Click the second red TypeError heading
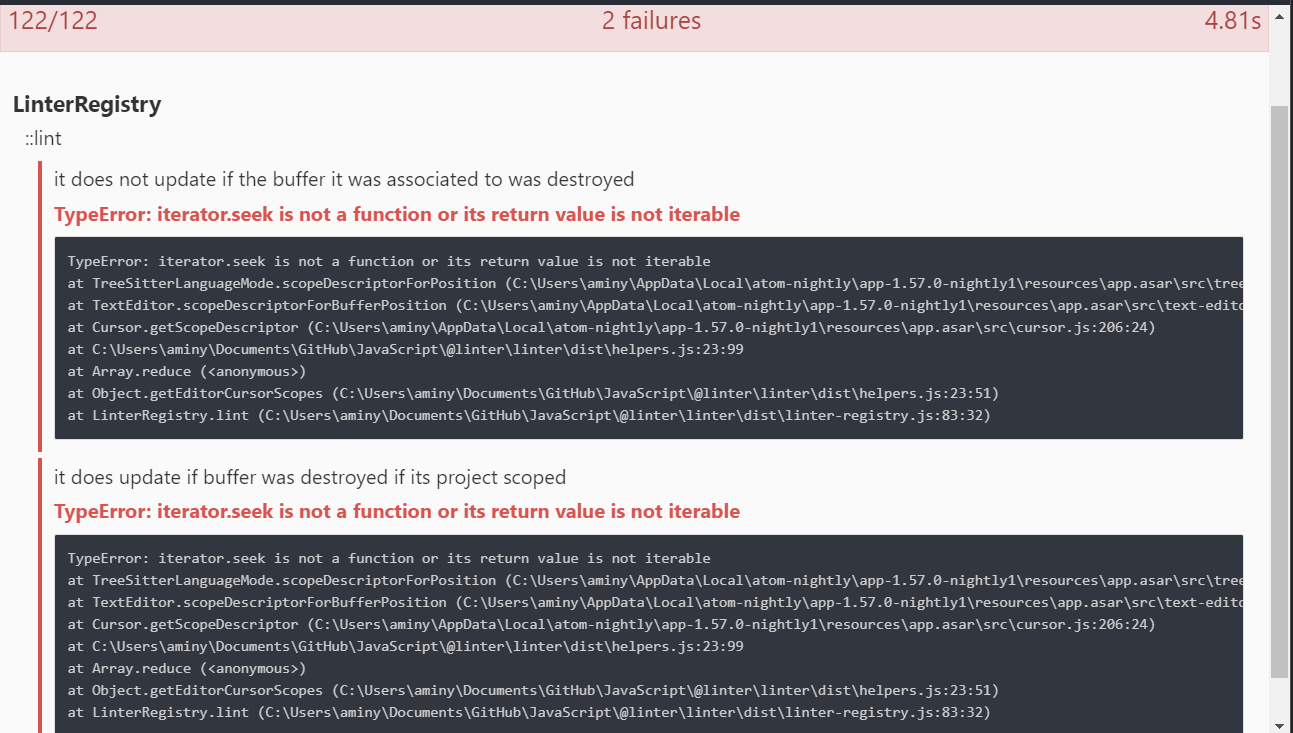The height and width of the screenshot is (733, 1293). [395, 510]
